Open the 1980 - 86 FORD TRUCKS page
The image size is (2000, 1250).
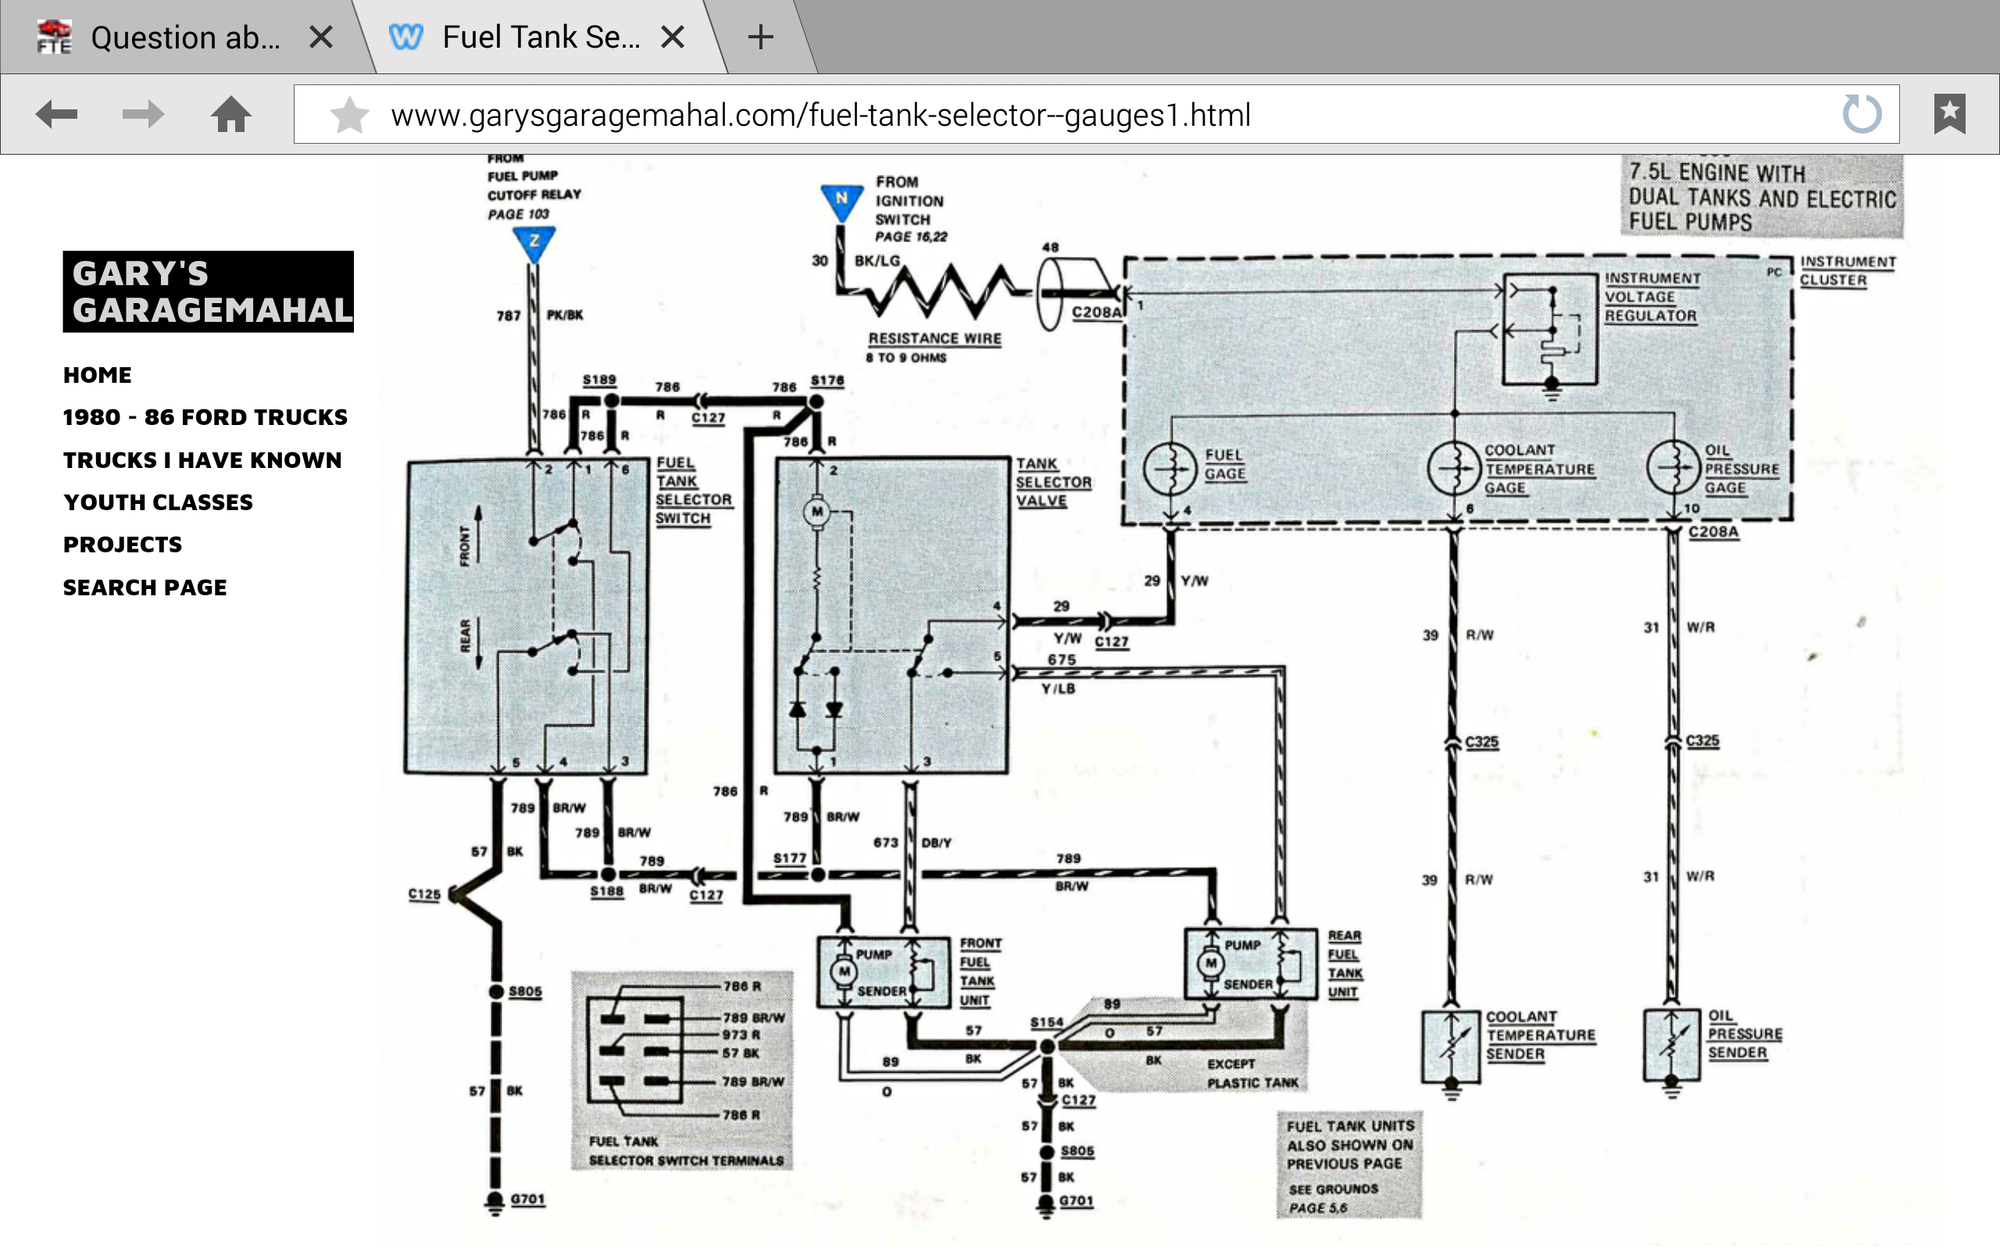point(205,417)
